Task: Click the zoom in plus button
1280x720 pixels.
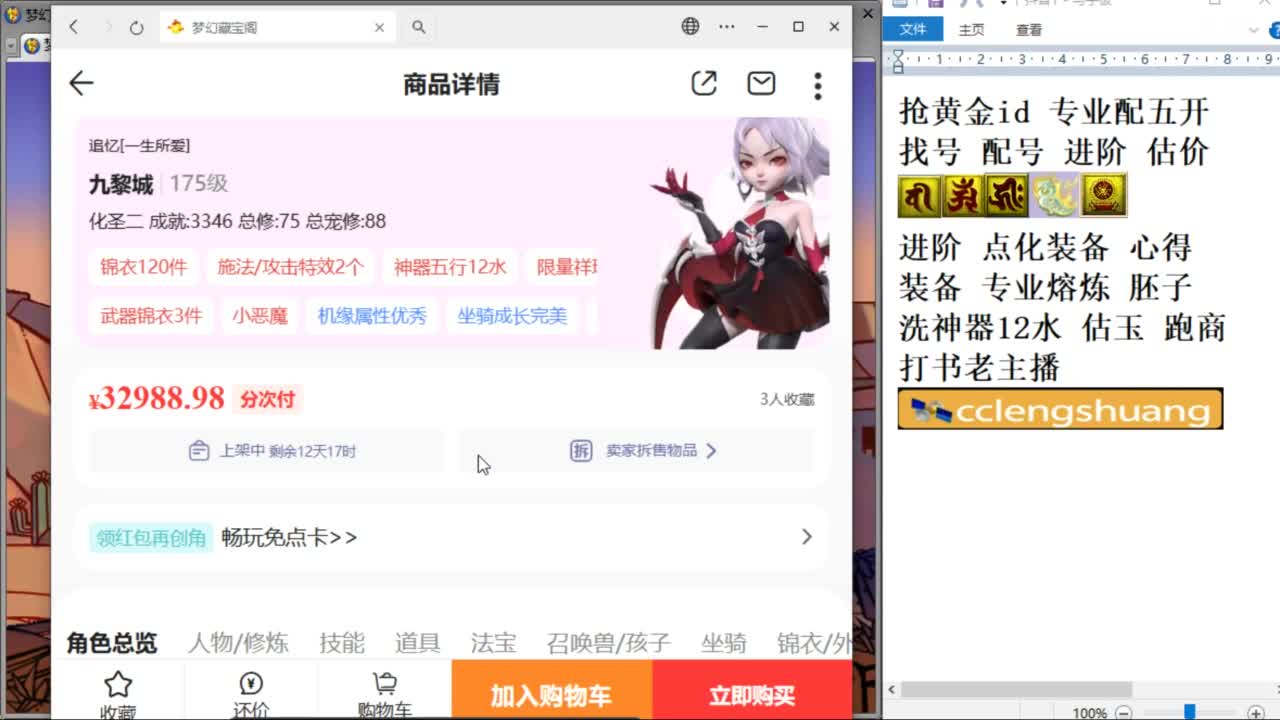Action: point(1255,712)
